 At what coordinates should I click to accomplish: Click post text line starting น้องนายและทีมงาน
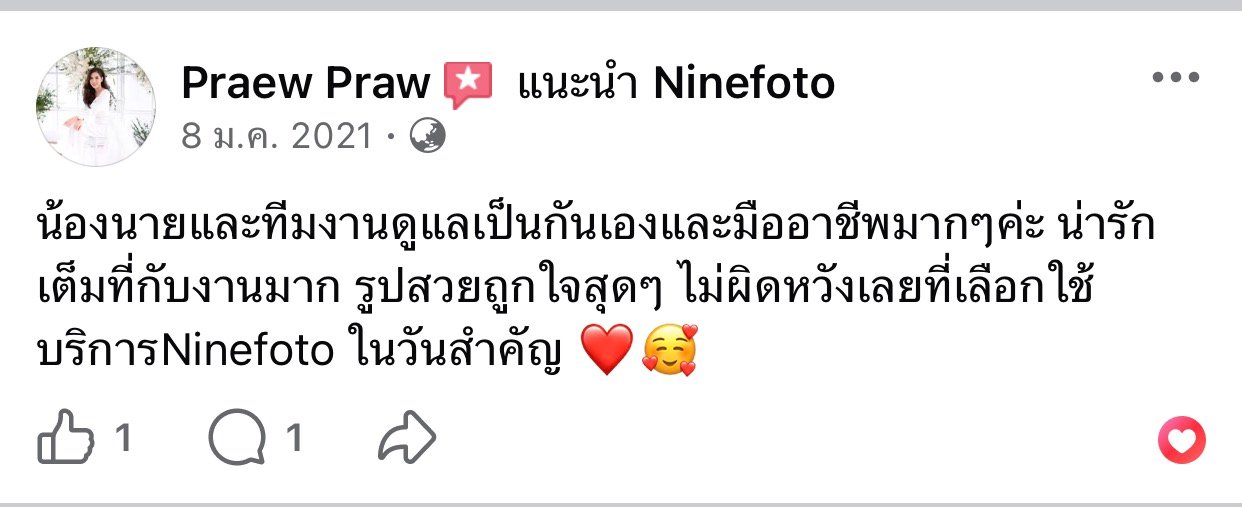pyautogui.click(x=596, y=227)
